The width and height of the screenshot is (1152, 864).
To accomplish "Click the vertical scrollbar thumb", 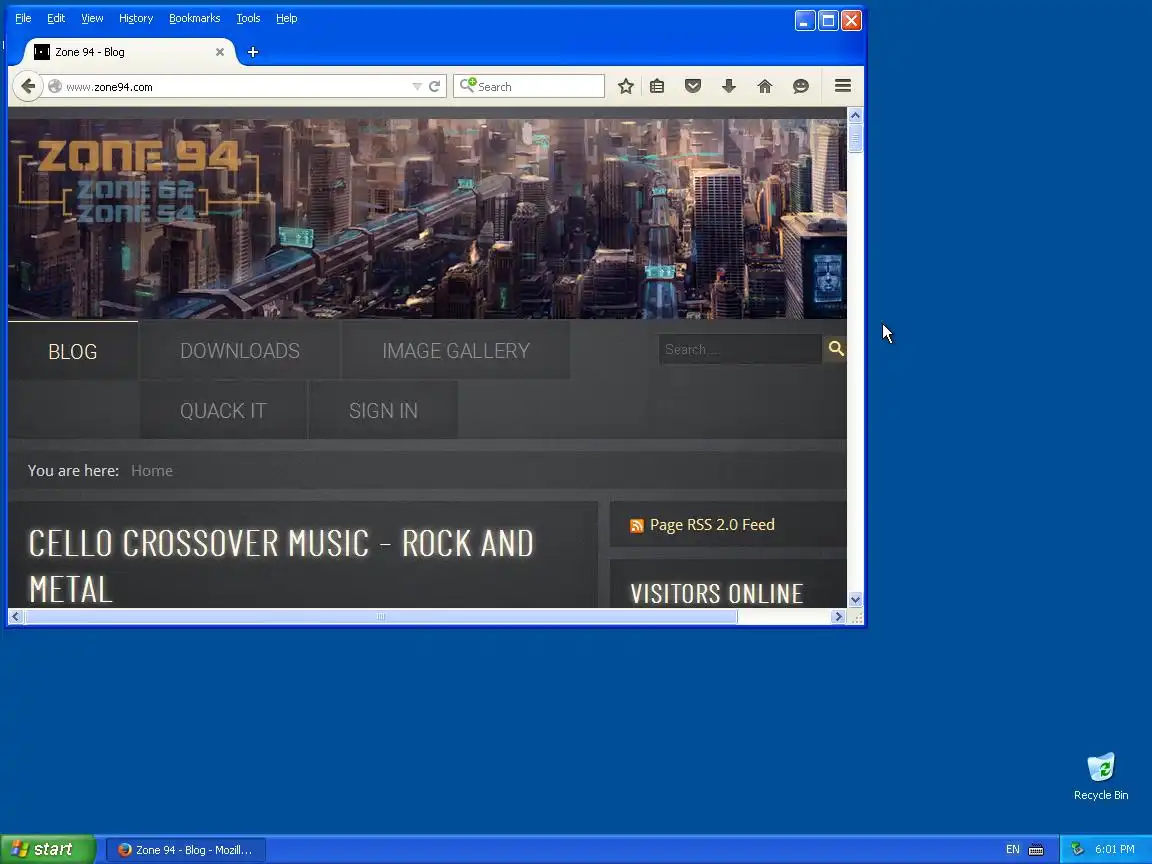I will pyautogui.click(x=855, y=137).
